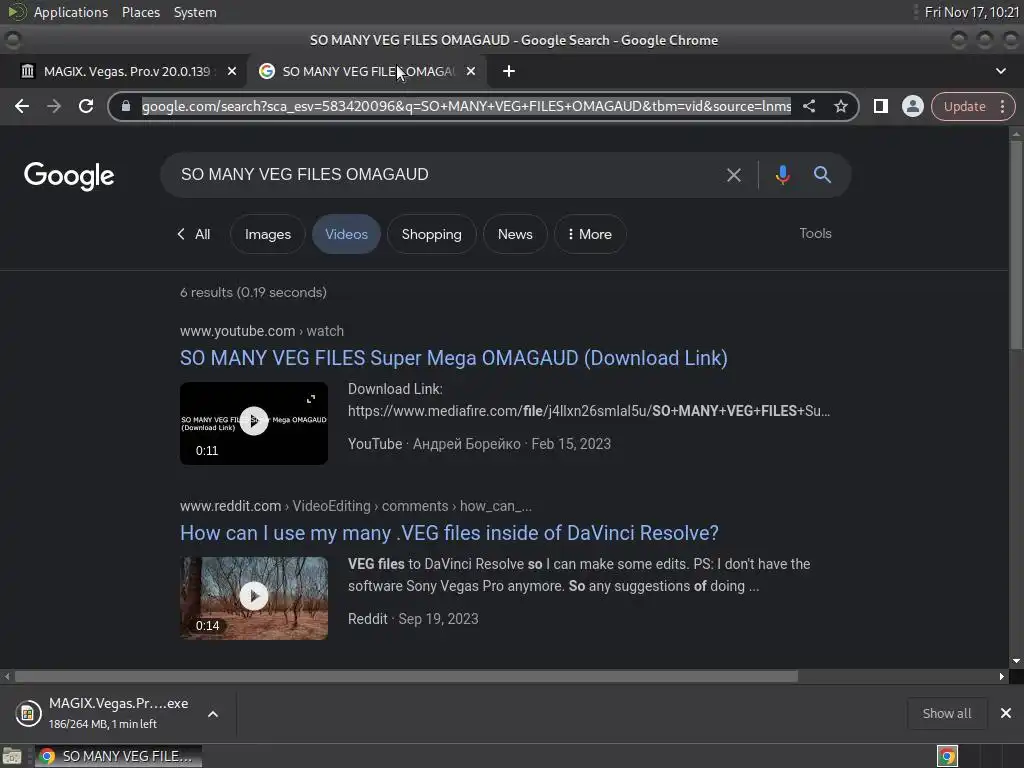Open the MAGIX.Vegas.Pr exe download item
This screenshot has height=768, width=1024.
click(102, 713)
